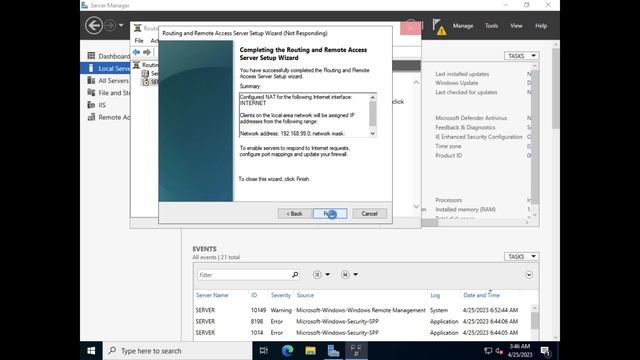The width and height of the screenshot is (640, 360).
Task: Open the Tools menu
Action: point(491,26)
